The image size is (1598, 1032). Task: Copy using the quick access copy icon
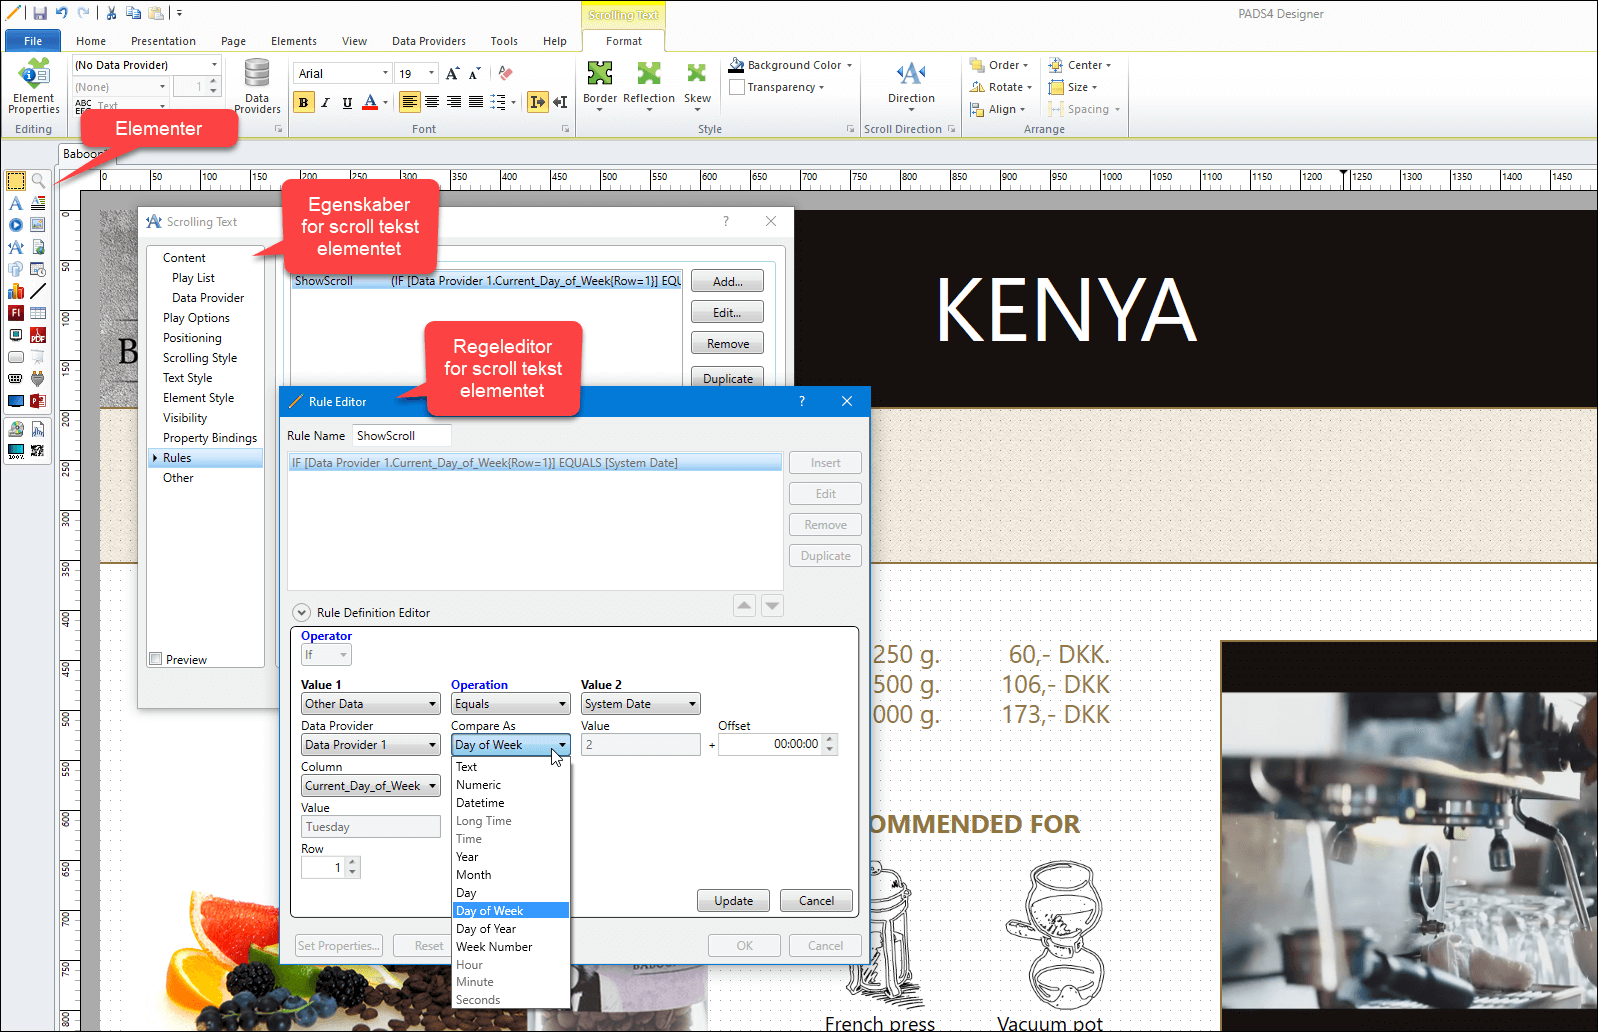[134, 13]
